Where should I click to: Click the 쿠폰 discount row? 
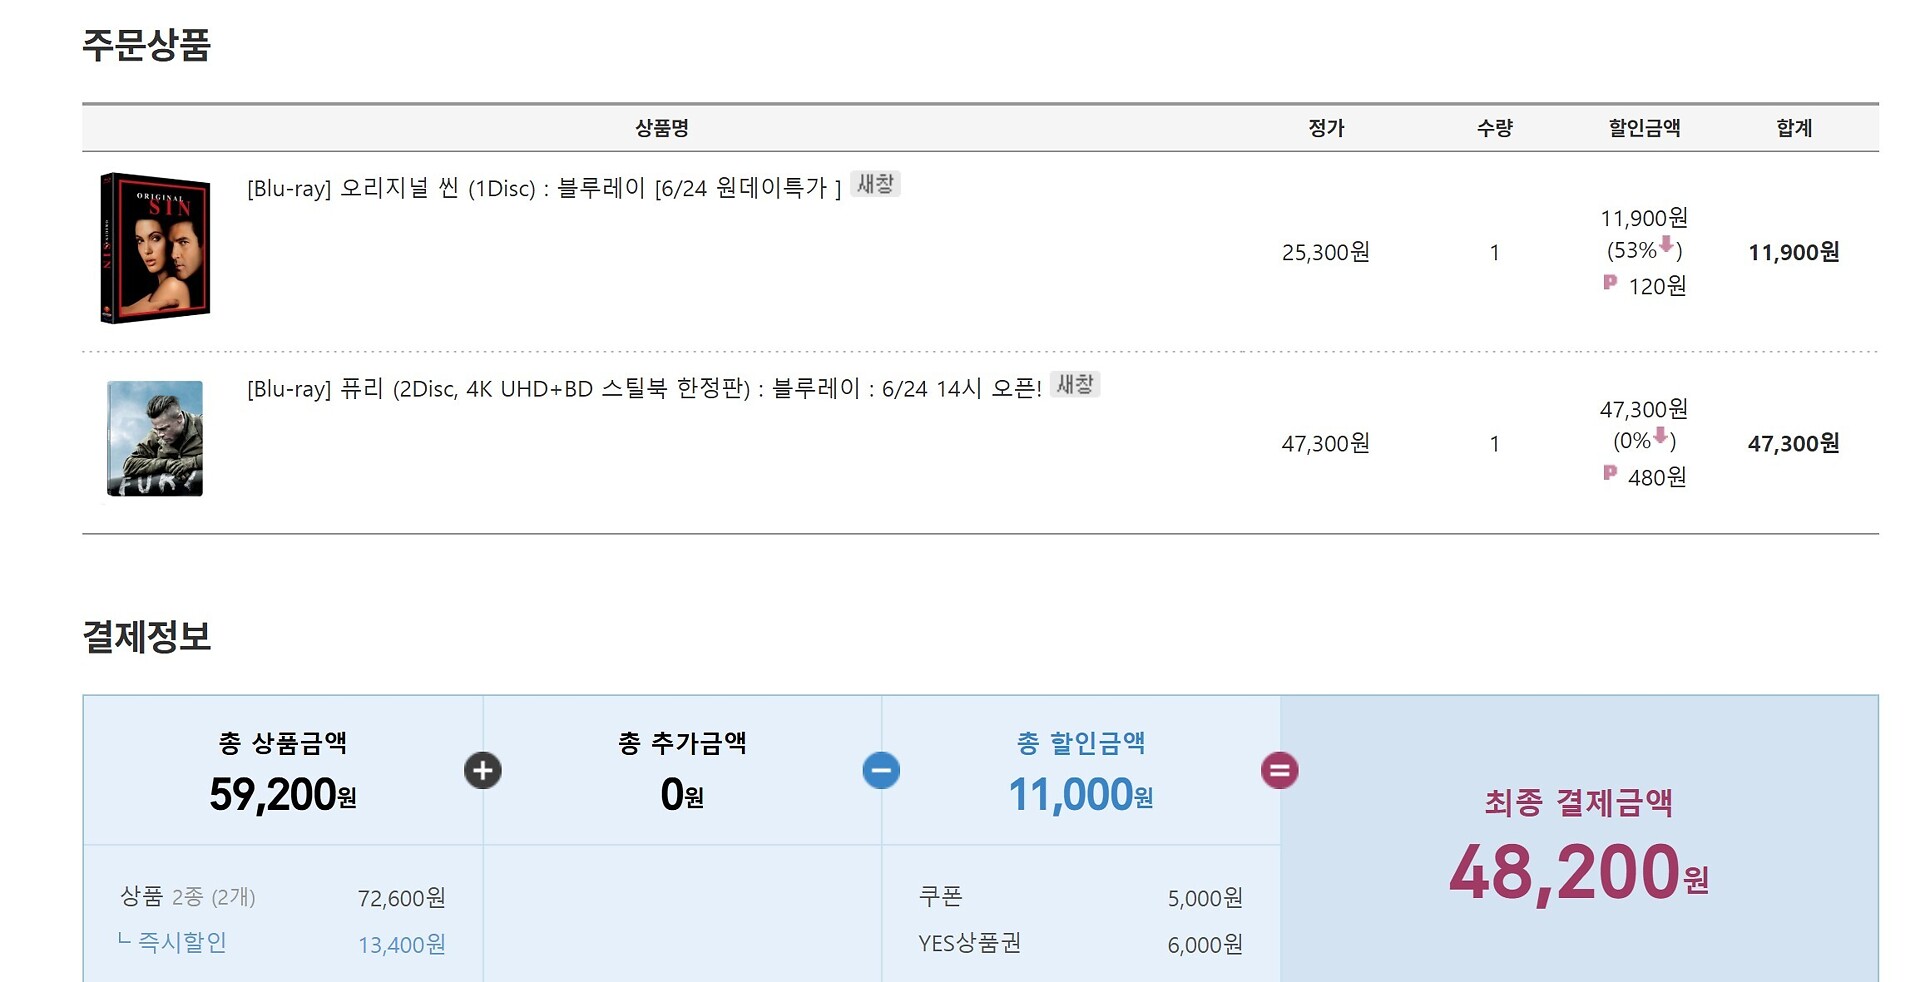(1080, 897)
